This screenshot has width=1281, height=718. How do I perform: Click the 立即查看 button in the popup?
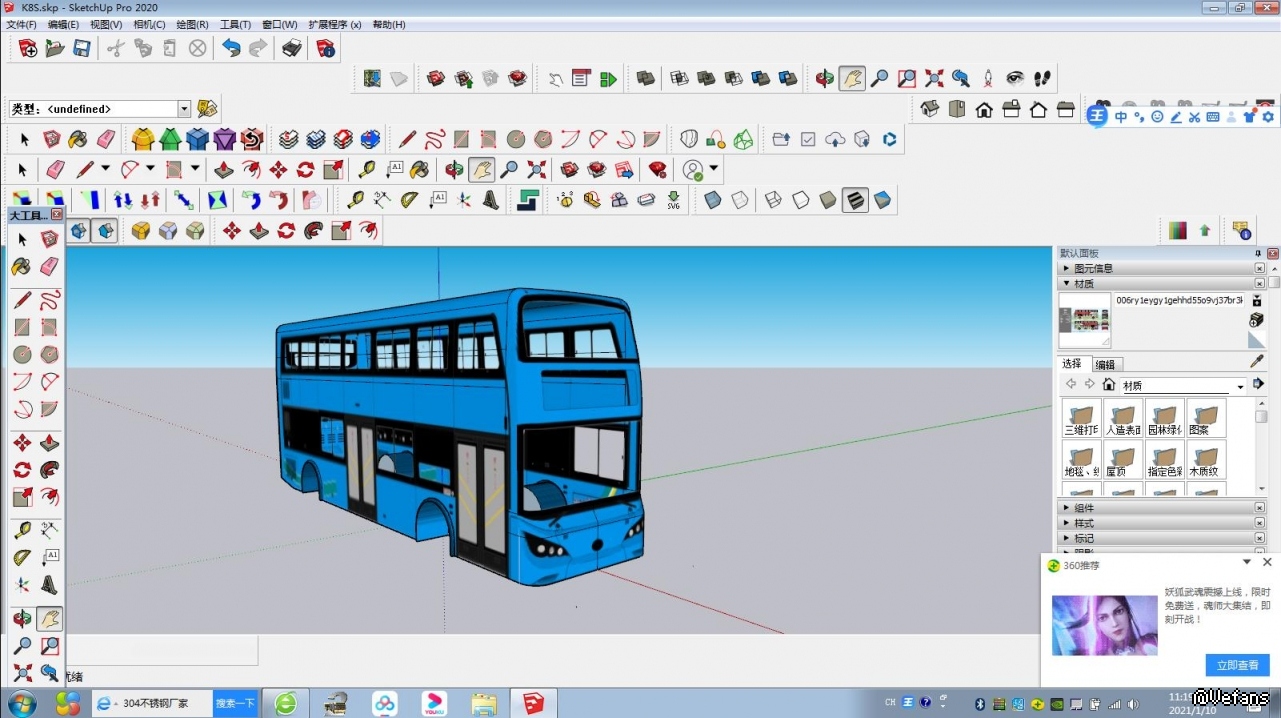[1237, 665]
